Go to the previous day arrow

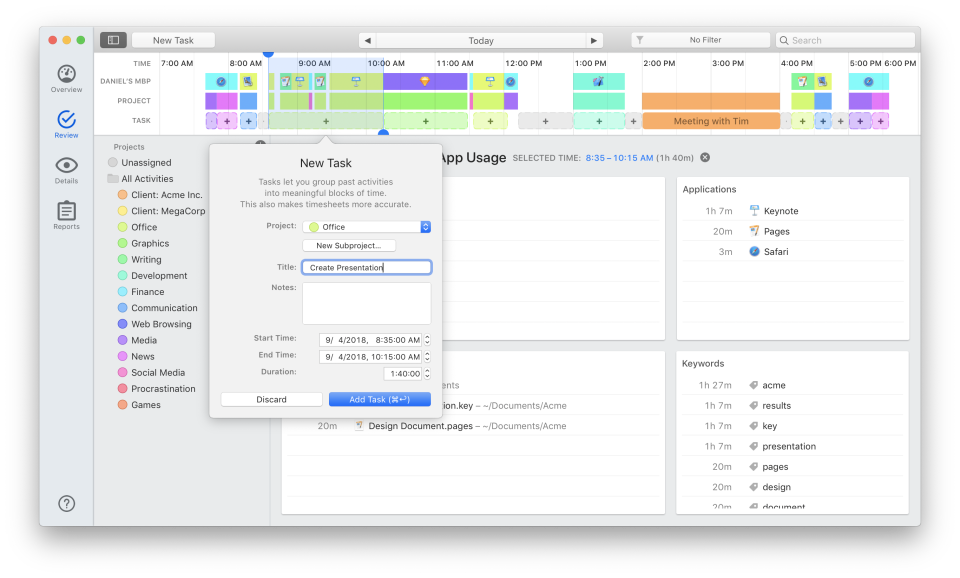tap(367, 40)
